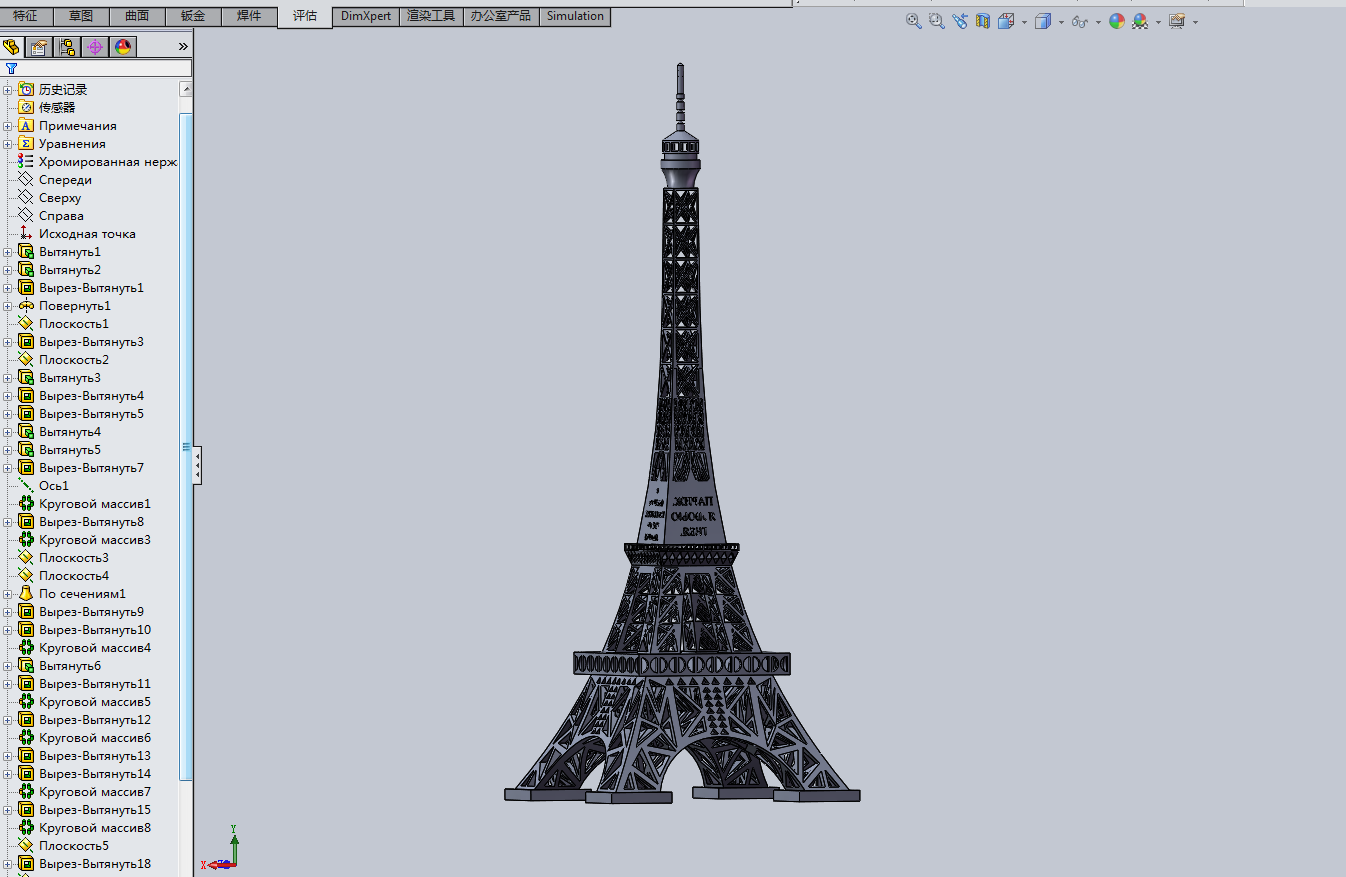
Task: Open the View Orientation cube icon
Action: pyautogui.click(x=1006, y=21)
